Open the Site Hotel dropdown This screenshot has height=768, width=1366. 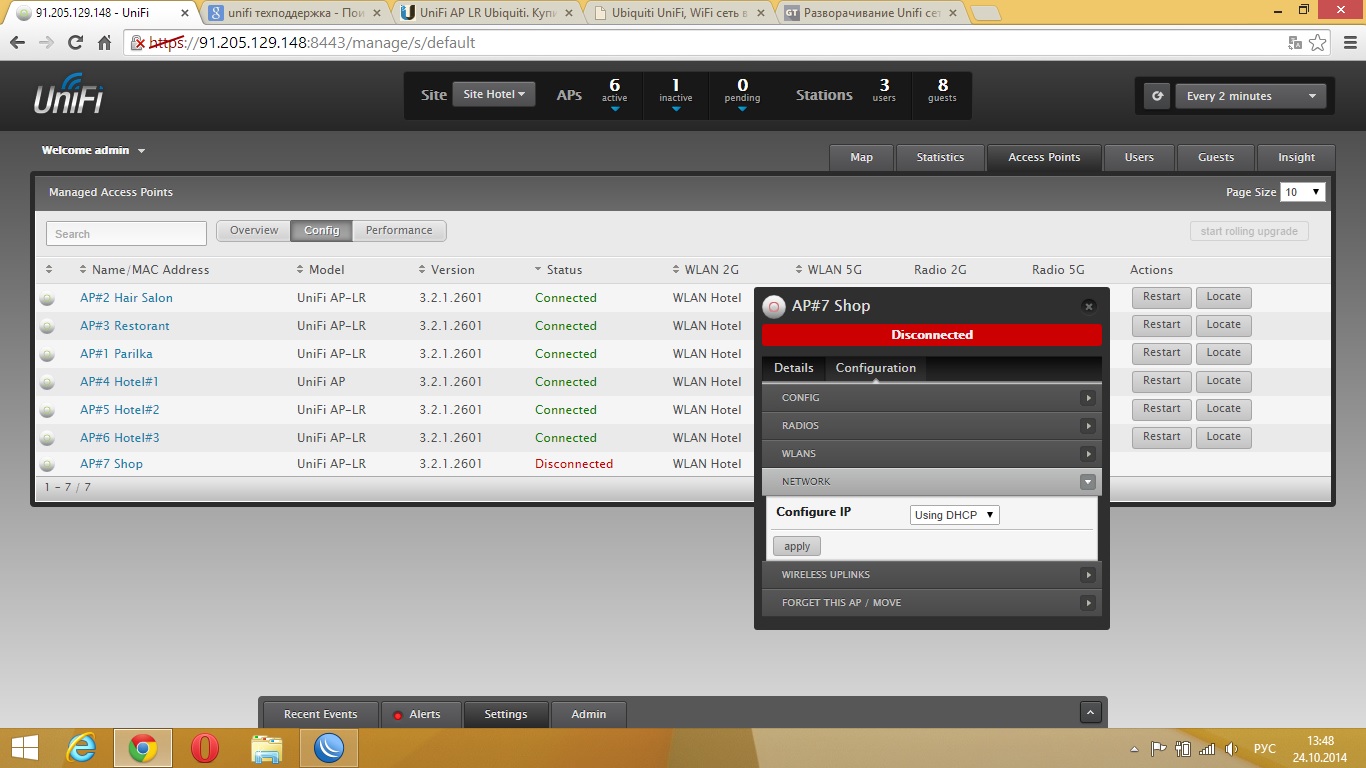pyautogui.click(x=494, y=95)
